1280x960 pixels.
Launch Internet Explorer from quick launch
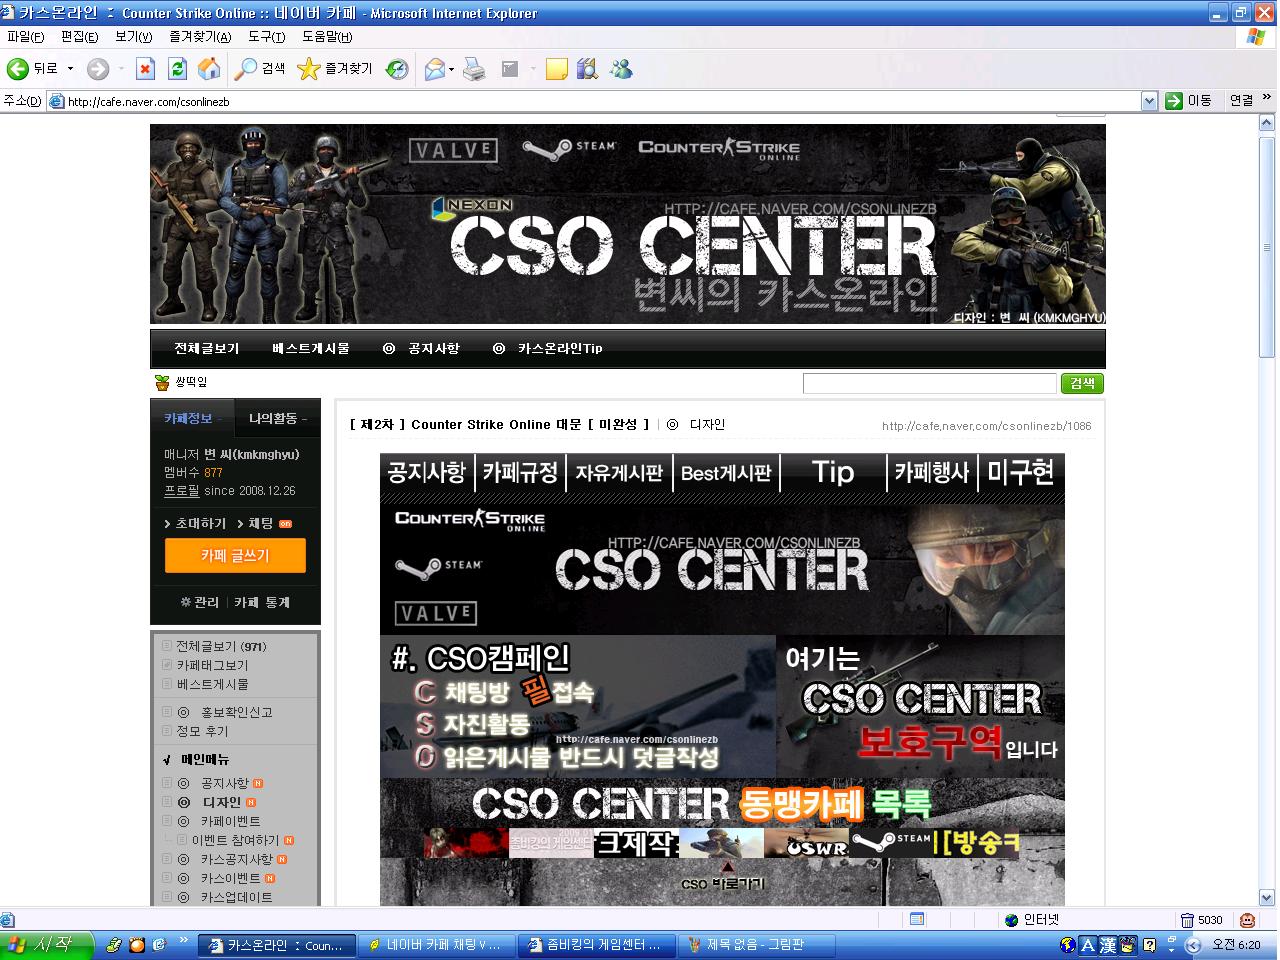coord(159,945)
